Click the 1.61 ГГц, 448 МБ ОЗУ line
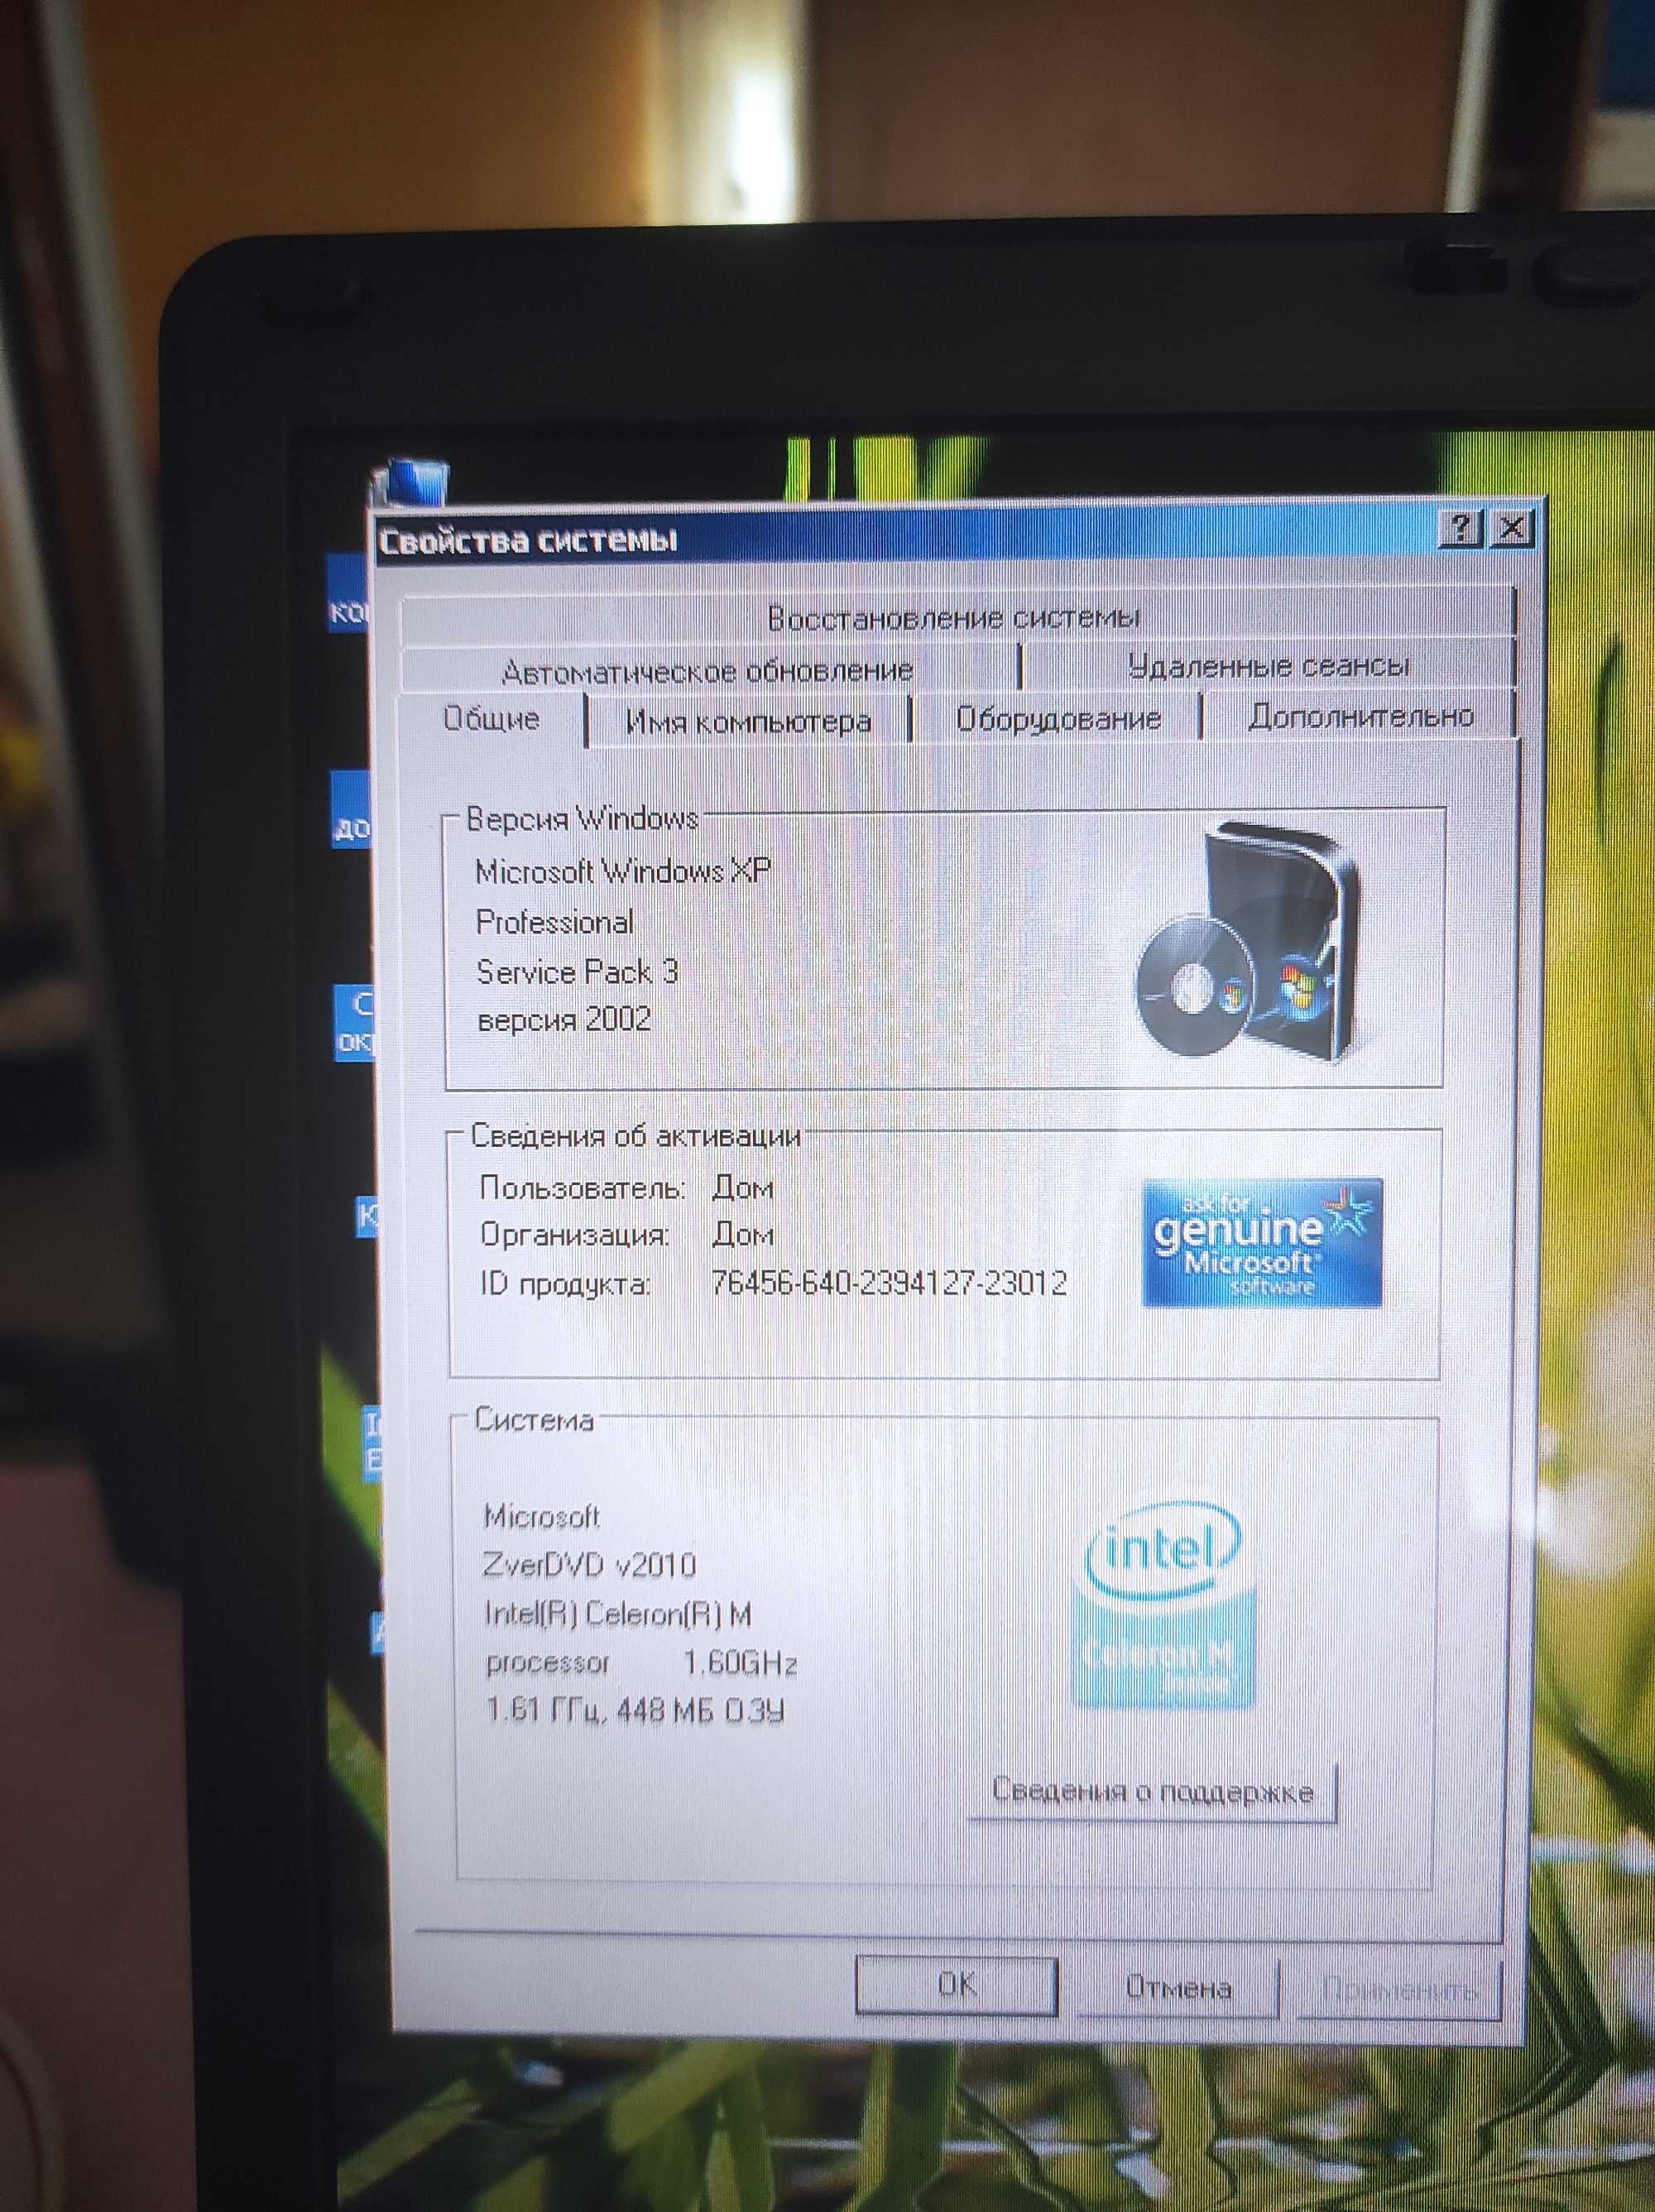 pyautogui.click(x=634, y=1711)
